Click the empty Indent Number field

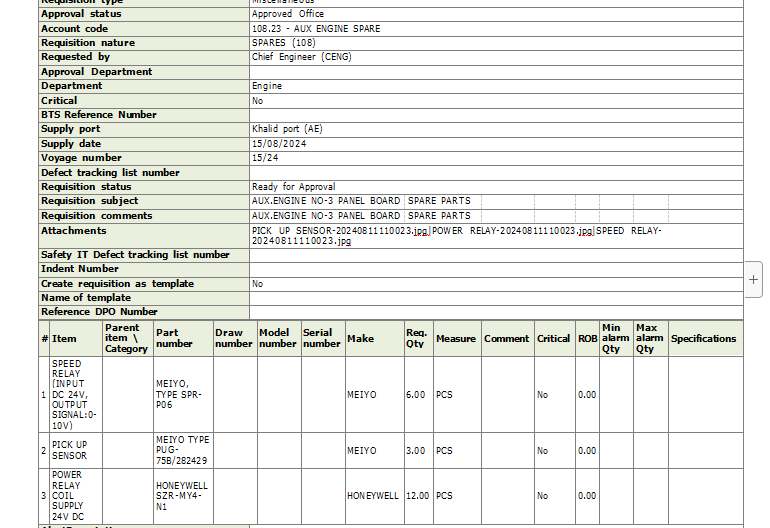pos(495,269)
